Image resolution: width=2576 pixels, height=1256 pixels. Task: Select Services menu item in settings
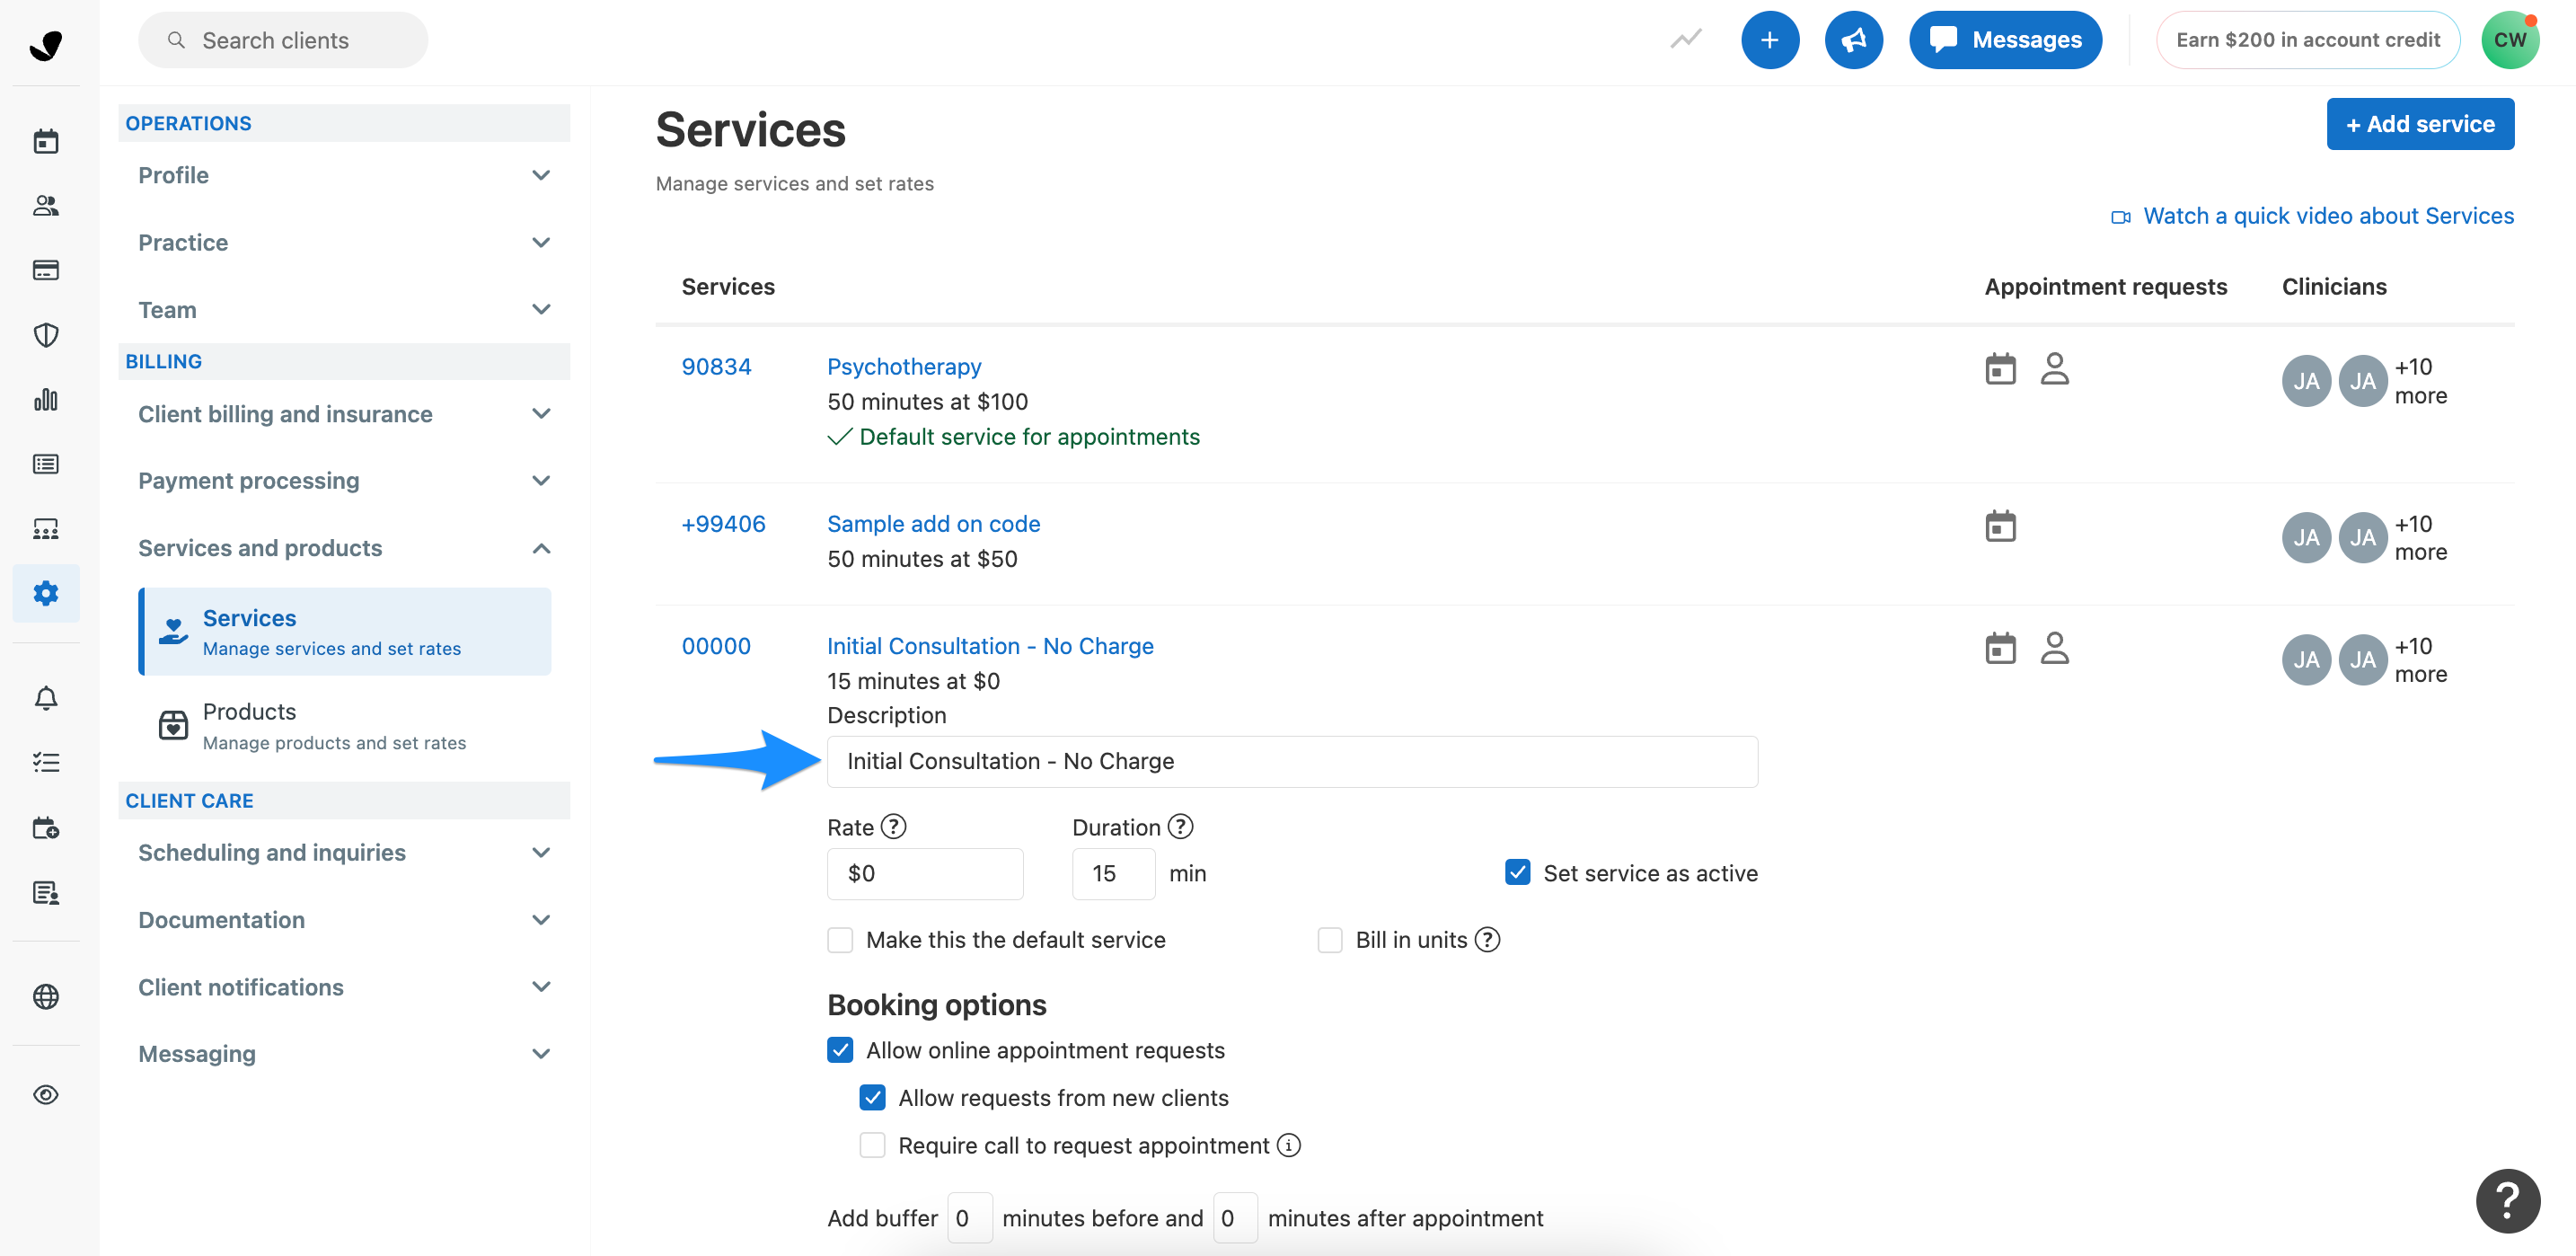point(345,632)
